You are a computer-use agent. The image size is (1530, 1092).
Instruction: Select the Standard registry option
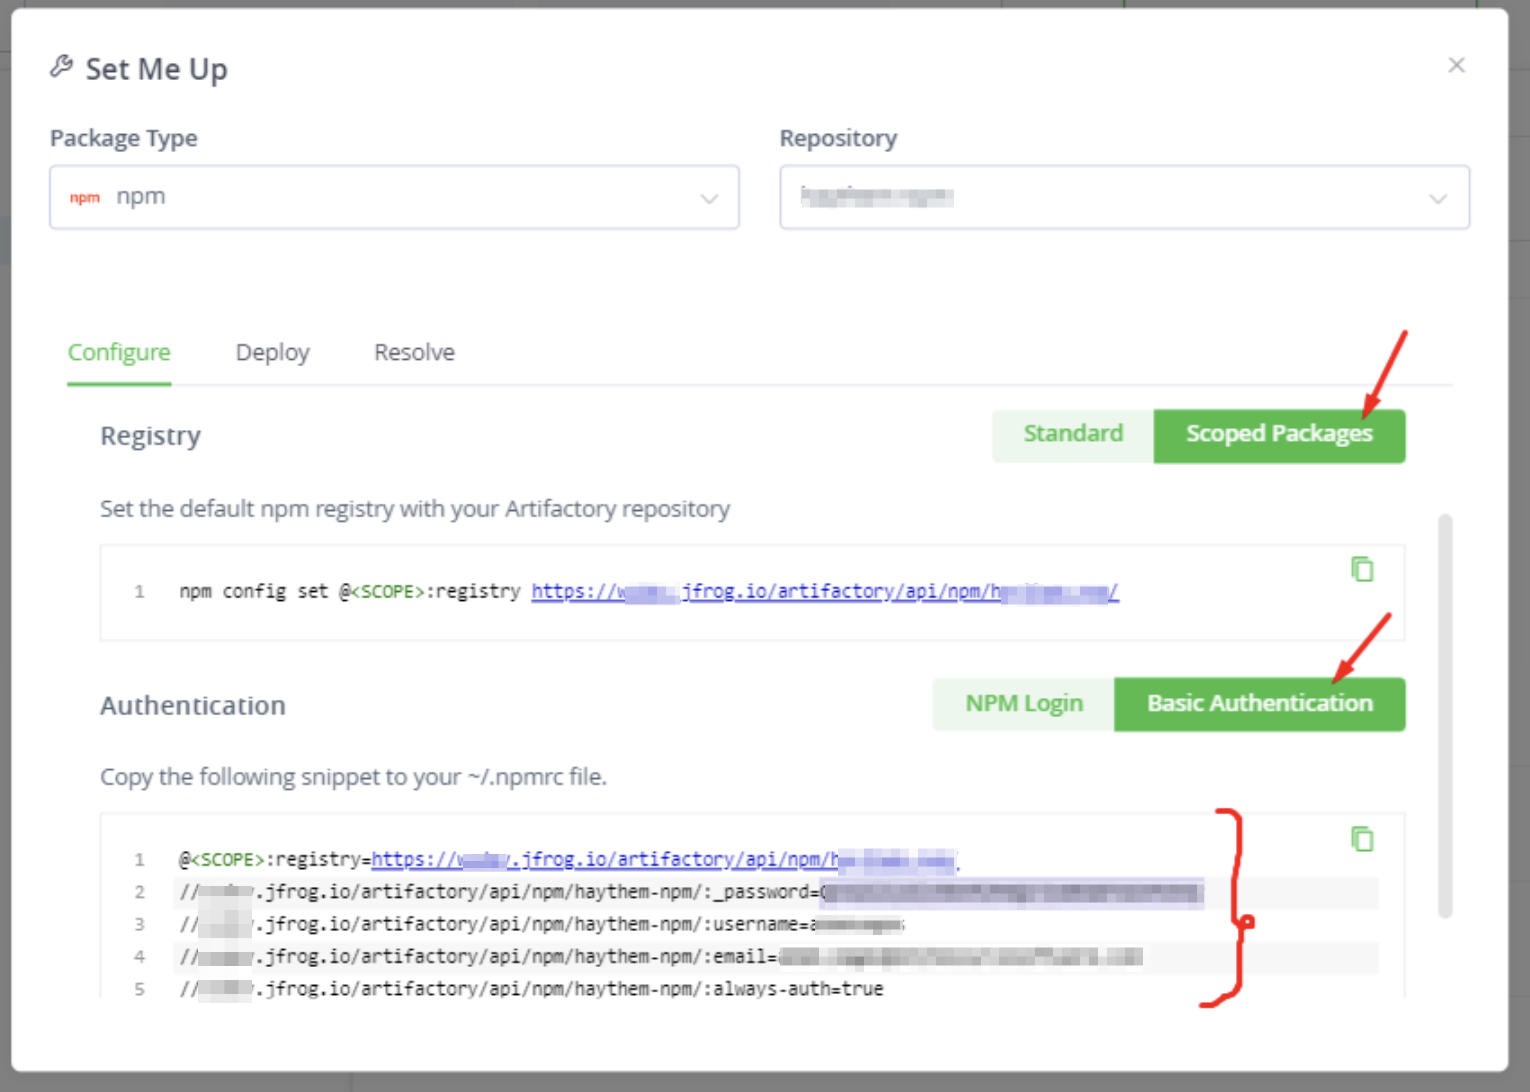pyautogui.click(x=1072, y=434)
